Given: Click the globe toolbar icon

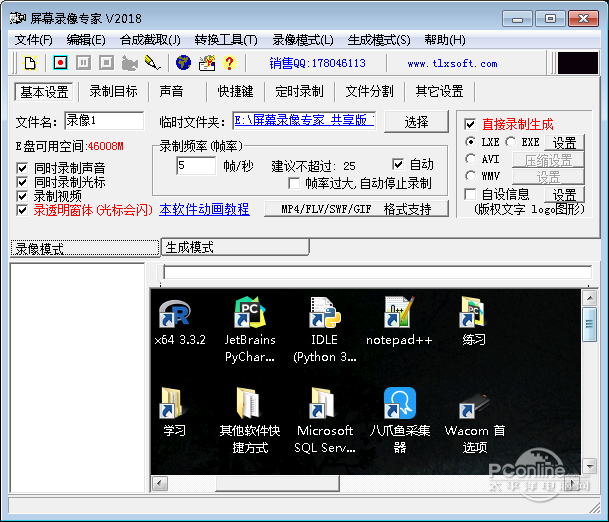Looking at the screenshot, I should point(183,63).
